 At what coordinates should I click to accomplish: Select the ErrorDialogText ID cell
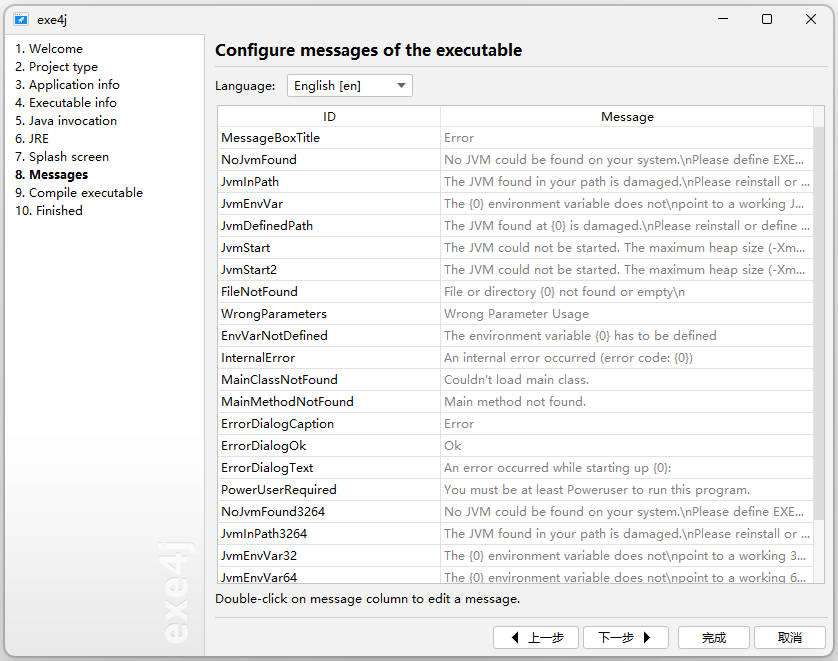pos(329,468)
